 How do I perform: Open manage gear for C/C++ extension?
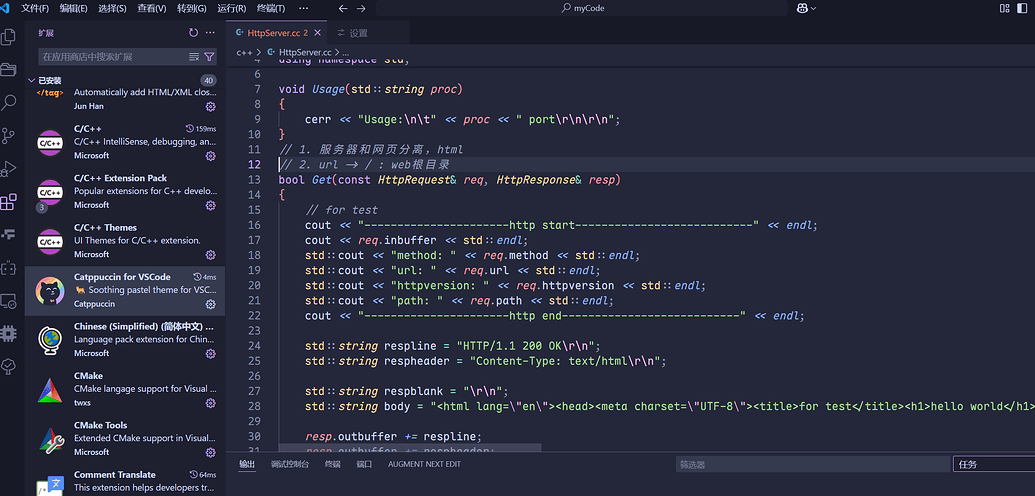(211, 156)
